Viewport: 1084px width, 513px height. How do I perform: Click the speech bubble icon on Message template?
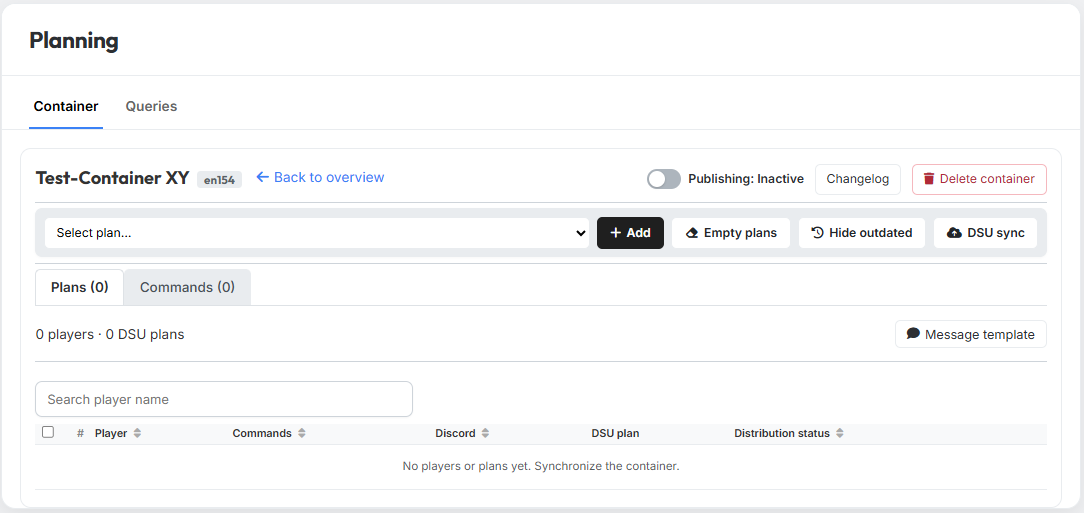913,334
